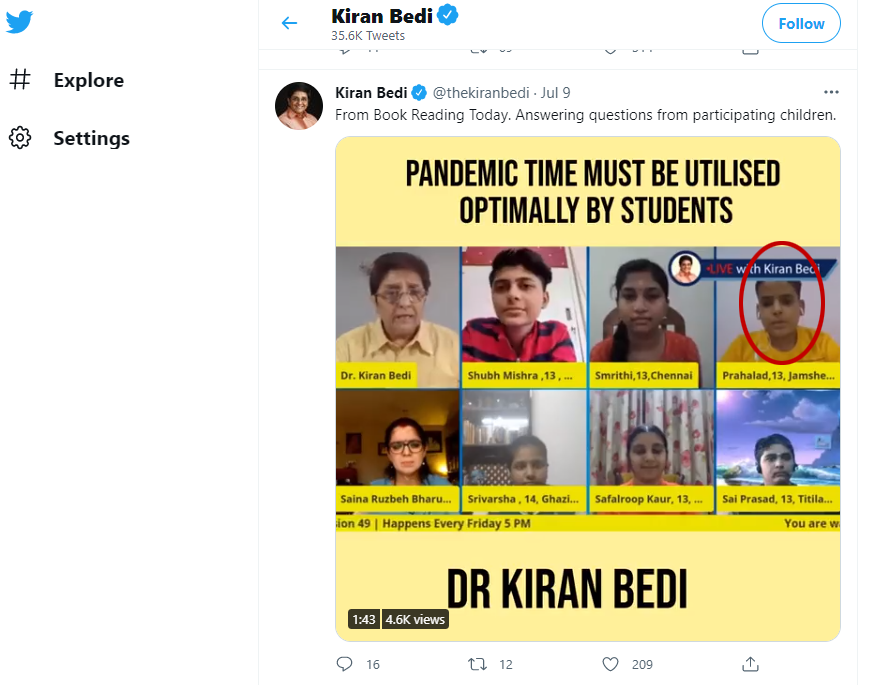Screen dimensions: 872x685
Task: Go back using the arrow icon
Action: click(x=290, y=23)
